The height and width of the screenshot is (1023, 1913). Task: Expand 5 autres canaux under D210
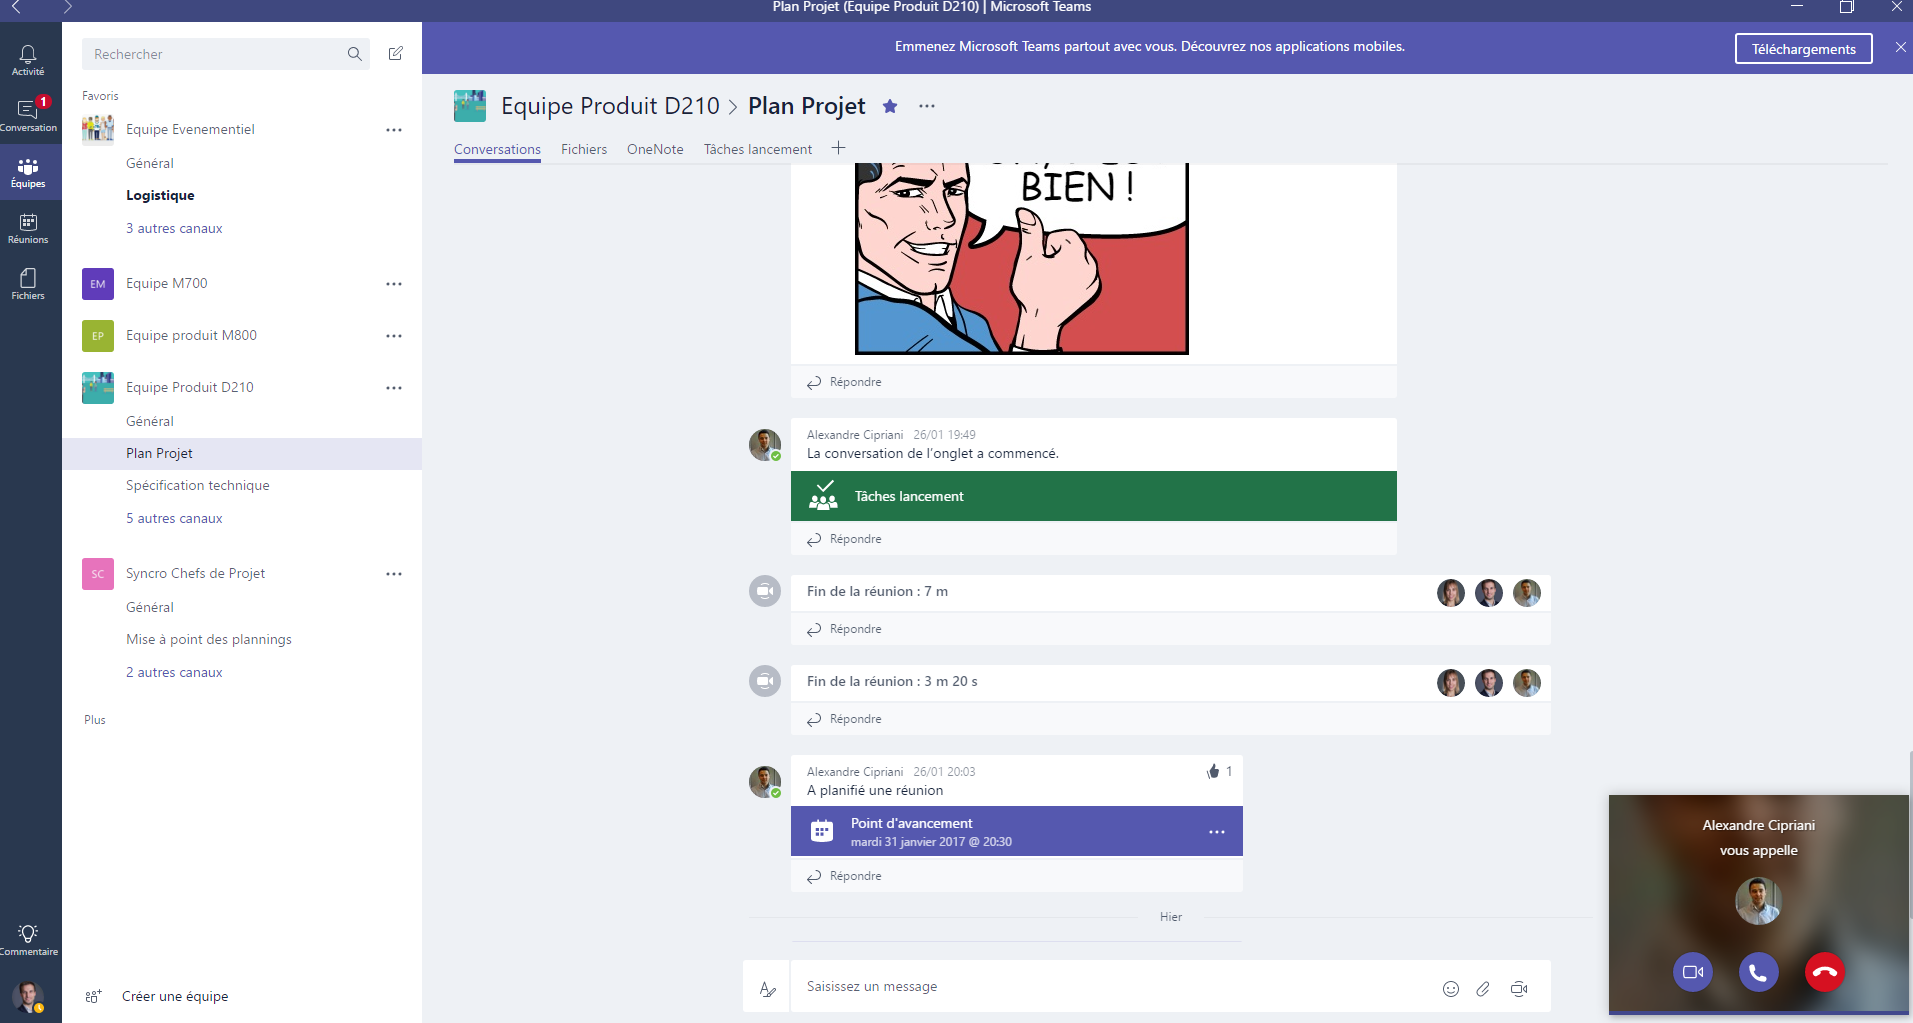pyautogui.click(x=174, y=518)
